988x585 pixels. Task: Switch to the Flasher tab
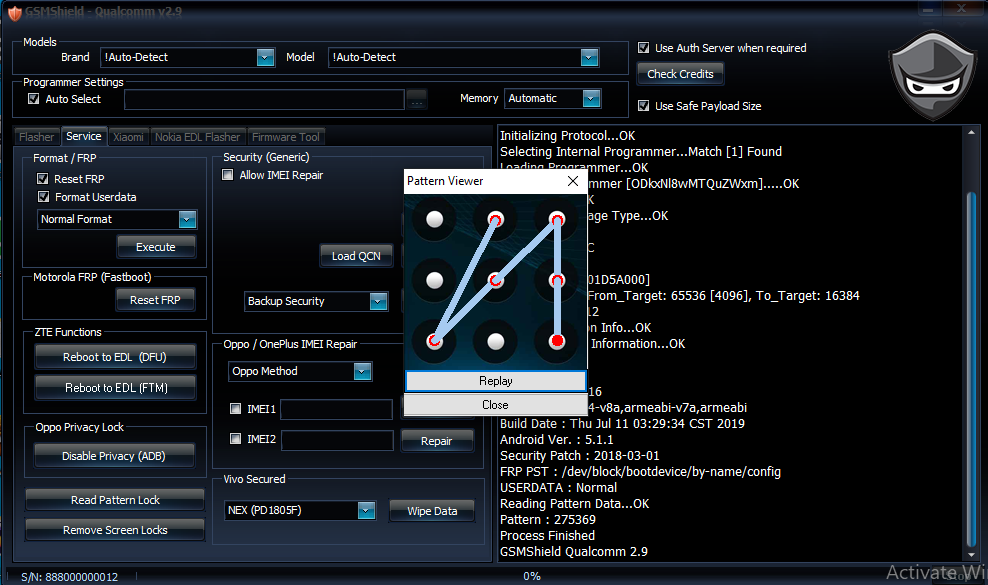(x=37, y=137)
